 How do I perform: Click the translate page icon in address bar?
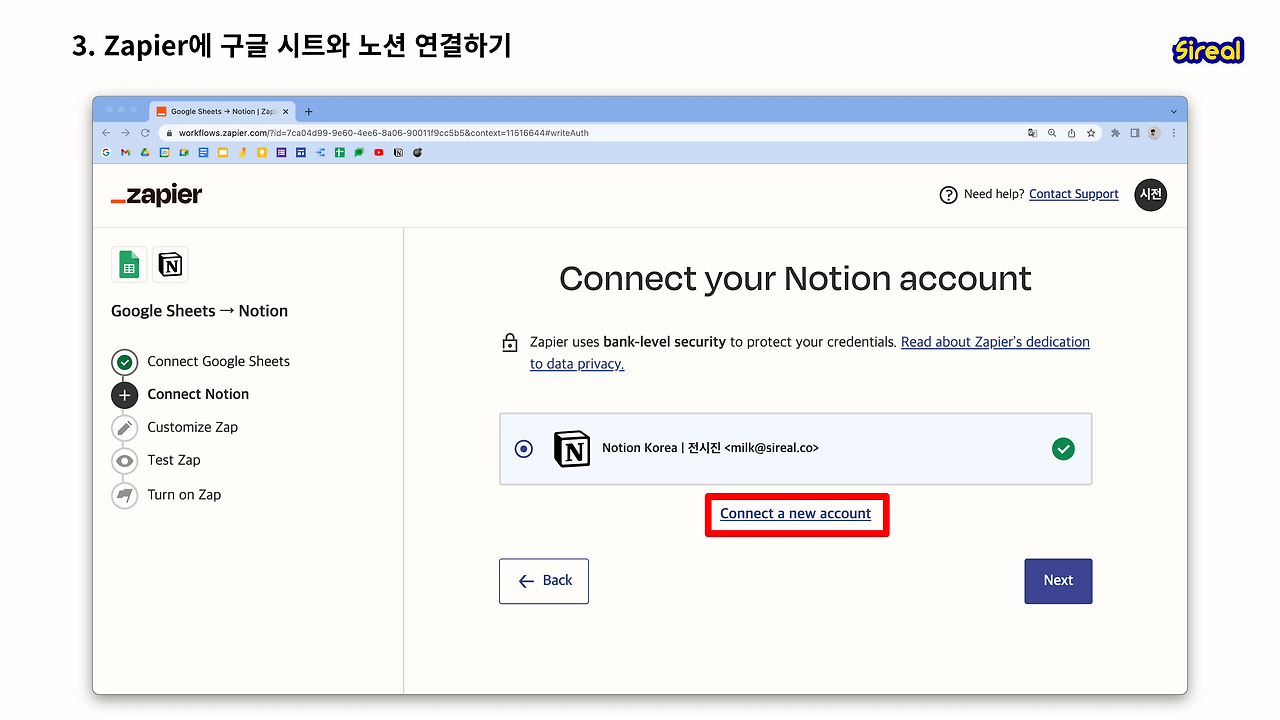point(1032,133)
